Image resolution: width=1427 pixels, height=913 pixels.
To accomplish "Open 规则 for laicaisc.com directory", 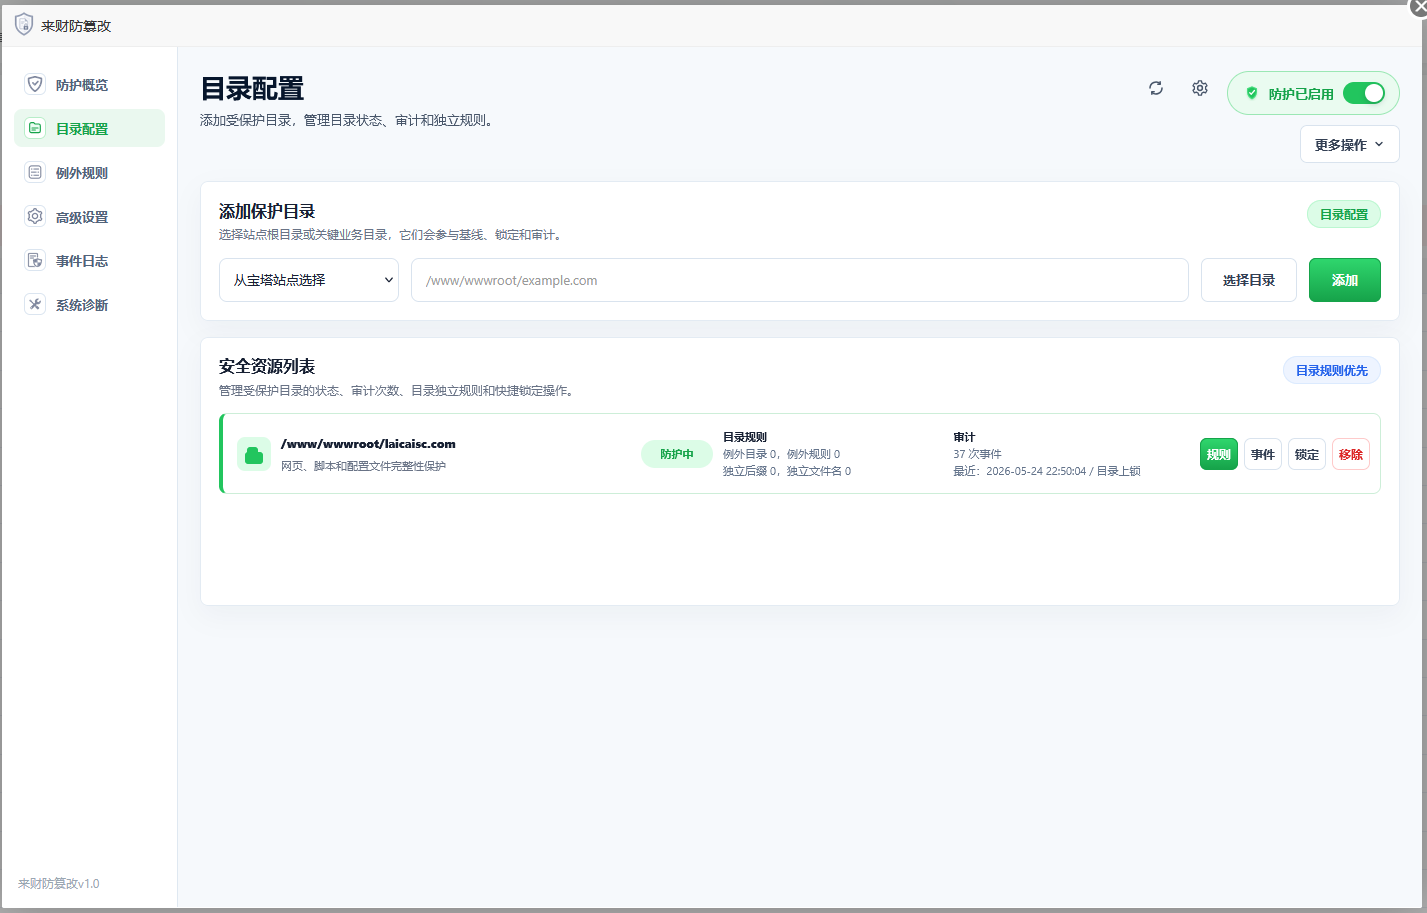I will (x=1218, y=454).
